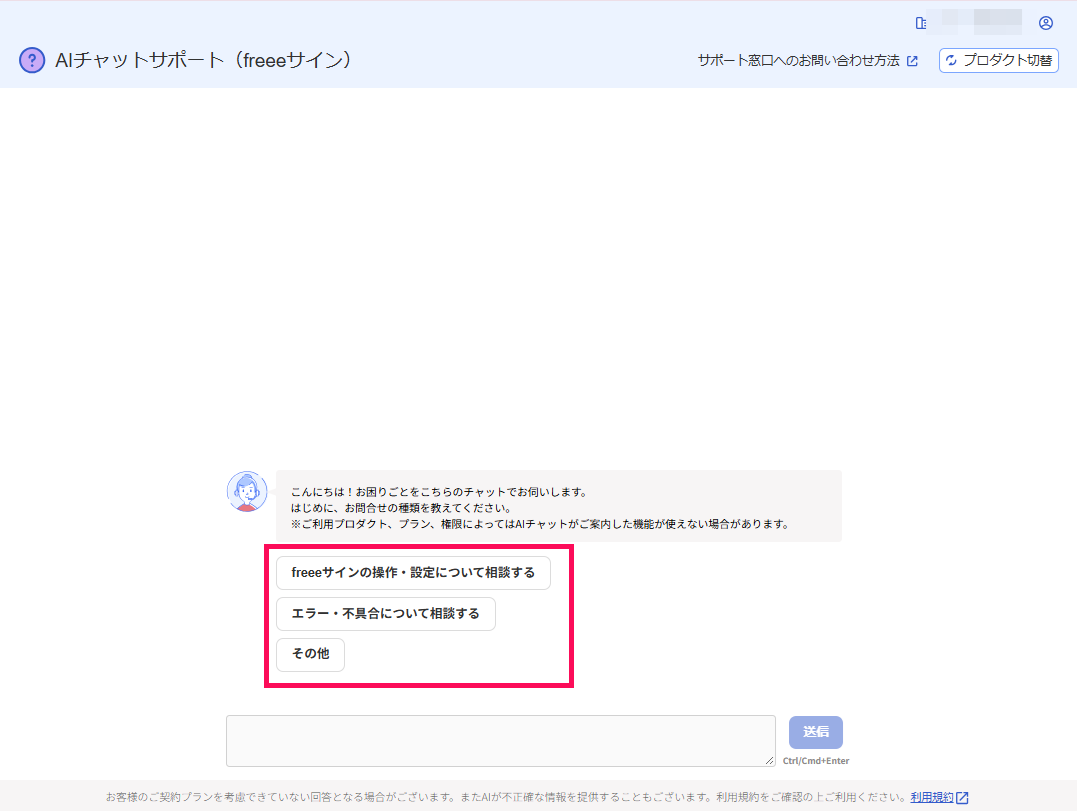This screenshot has height=811, width=1077.
Task: Click the external link icon after 利用規約
Action: [962, 797]
